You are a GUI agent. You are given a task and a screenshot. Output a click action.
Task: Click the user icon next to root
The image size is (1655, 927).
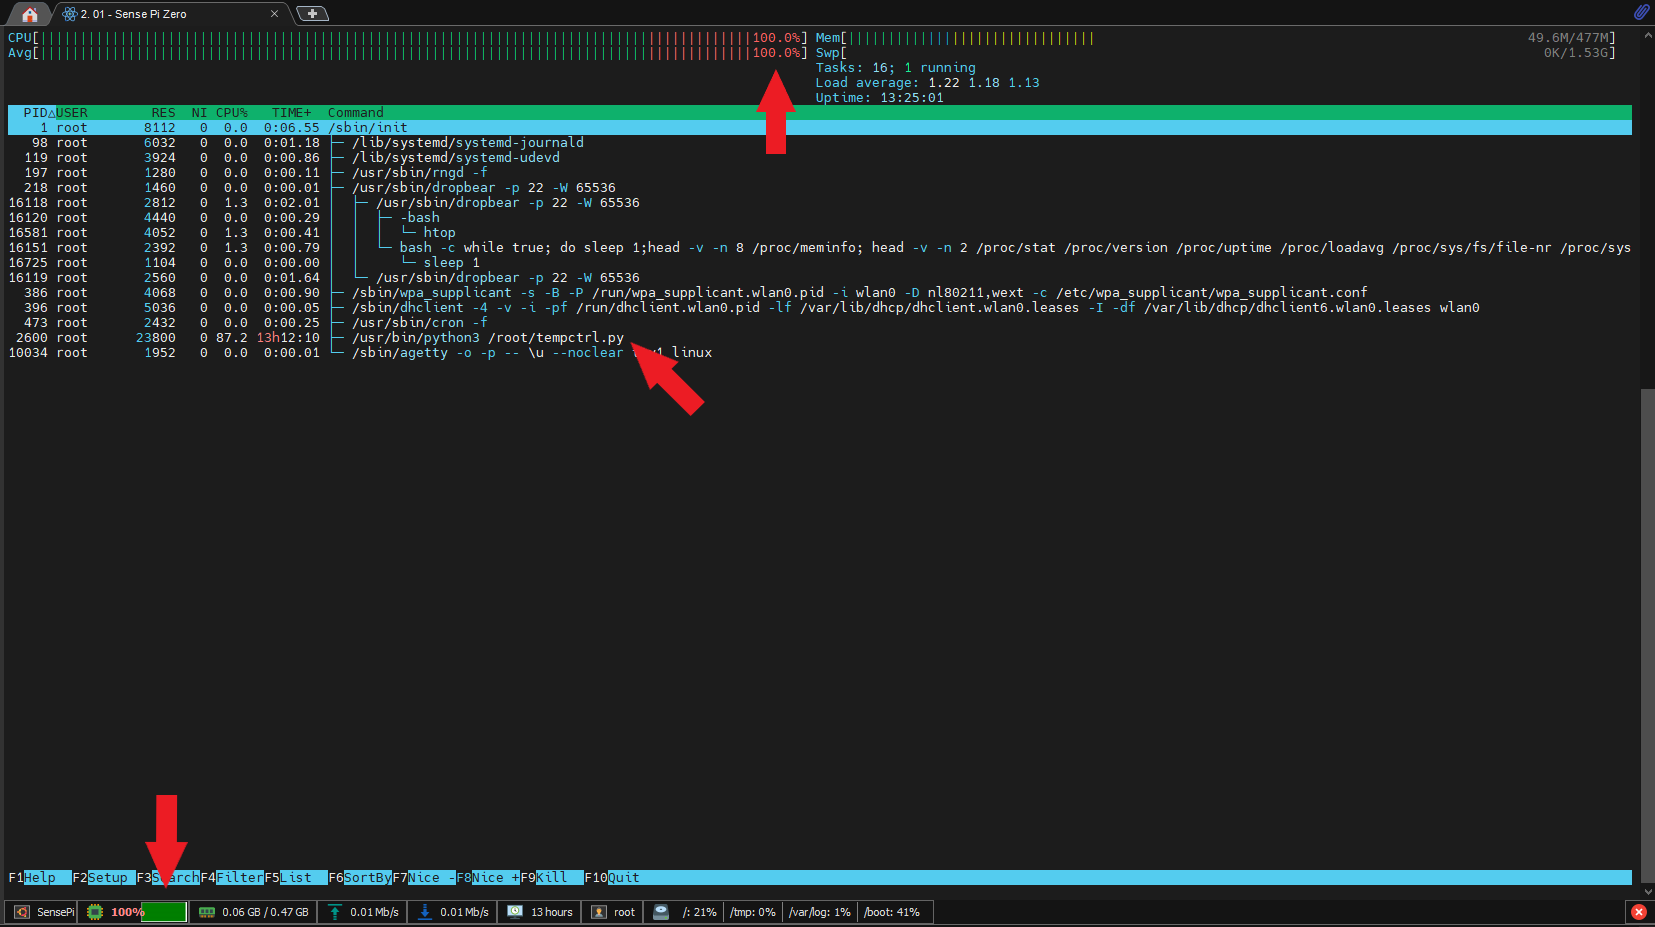[599, 912]
